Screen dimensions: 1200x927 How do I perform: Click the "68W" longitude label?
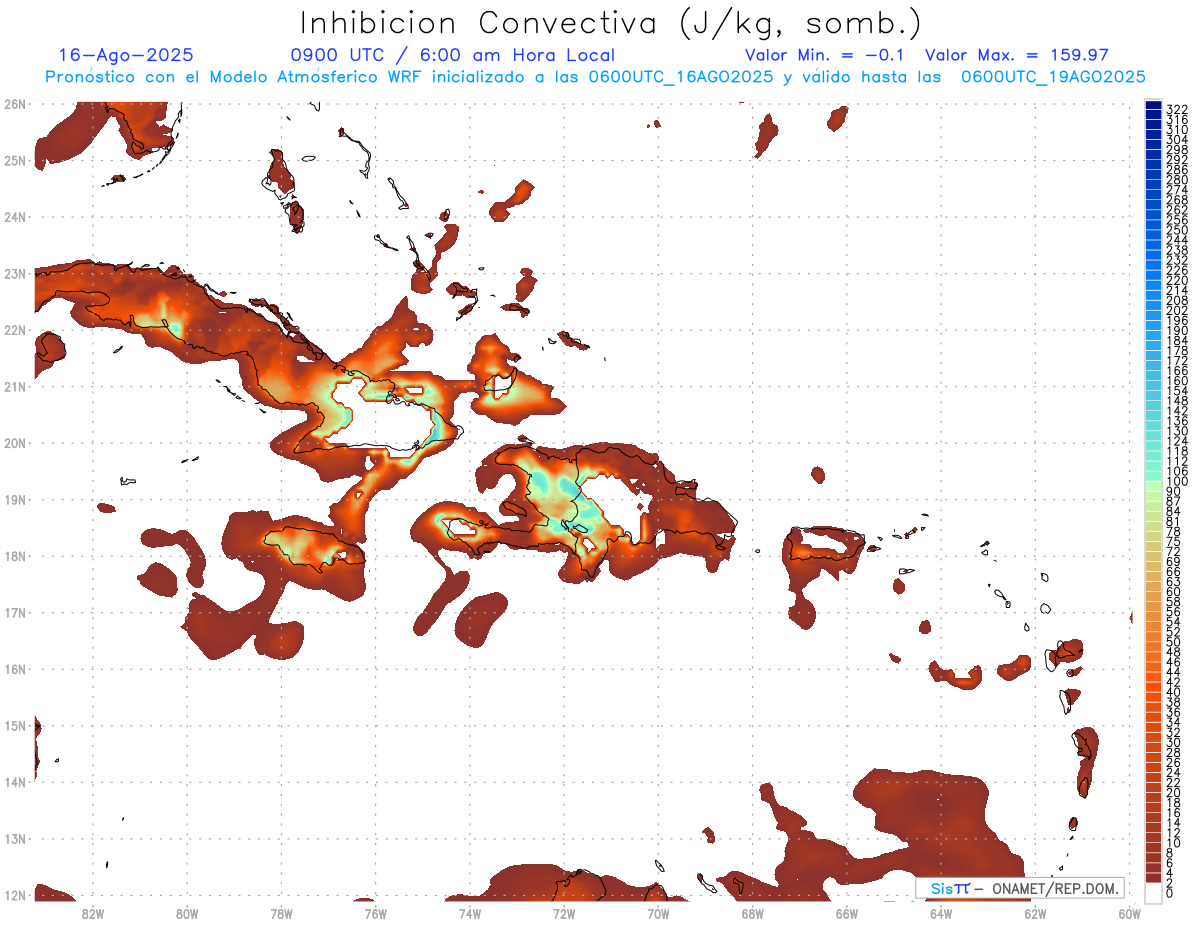click(752, 913)
